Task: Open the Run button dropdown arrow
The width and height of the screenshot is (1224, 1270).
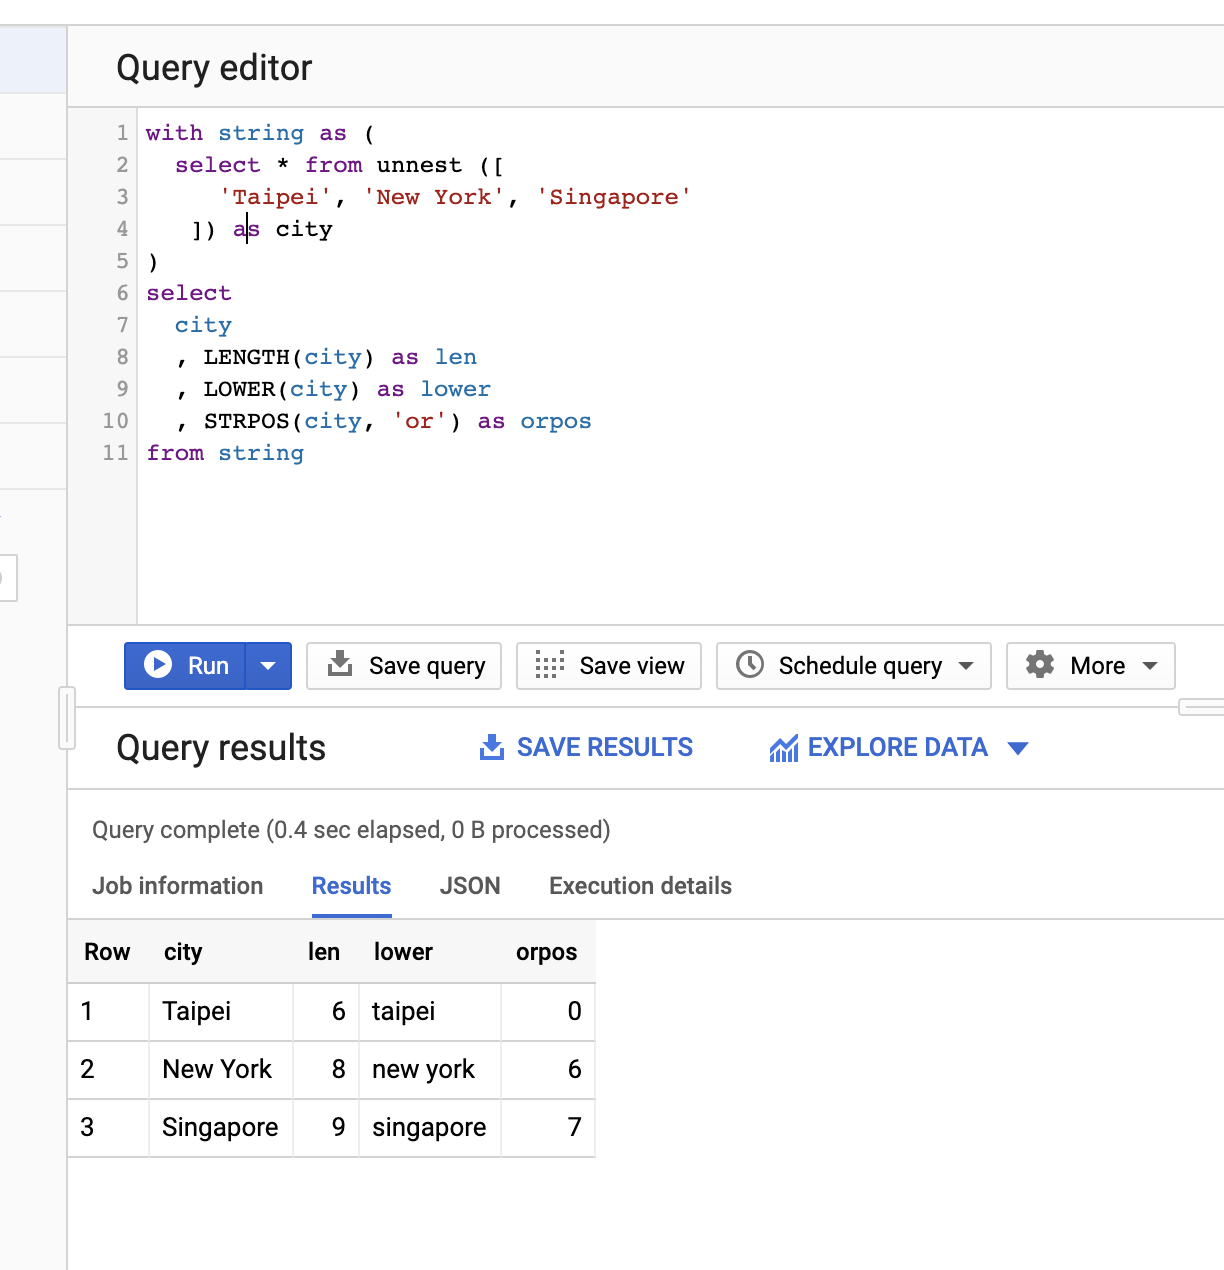Action: [268, 665]
